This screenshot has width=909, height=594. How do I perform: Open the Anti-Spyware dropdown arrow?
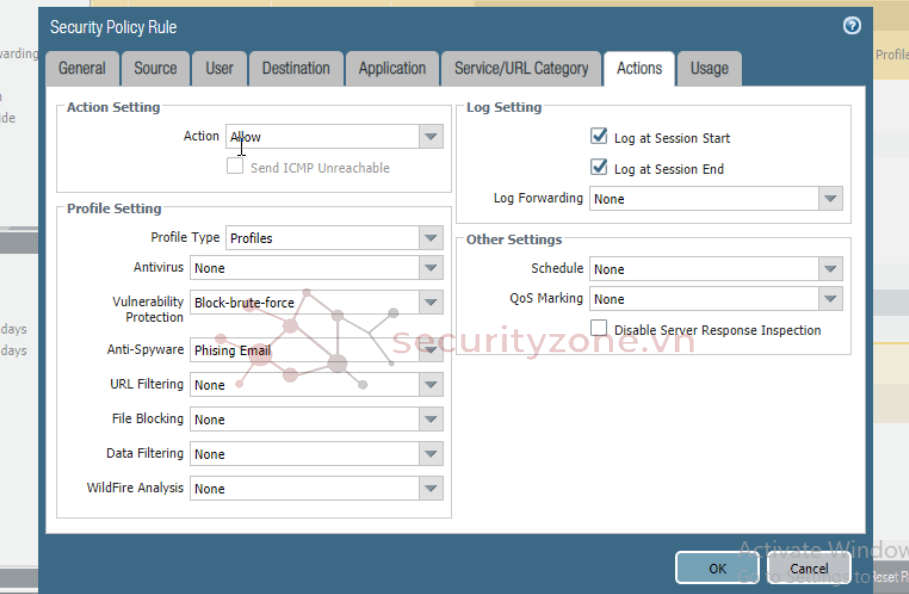[431, 350]
